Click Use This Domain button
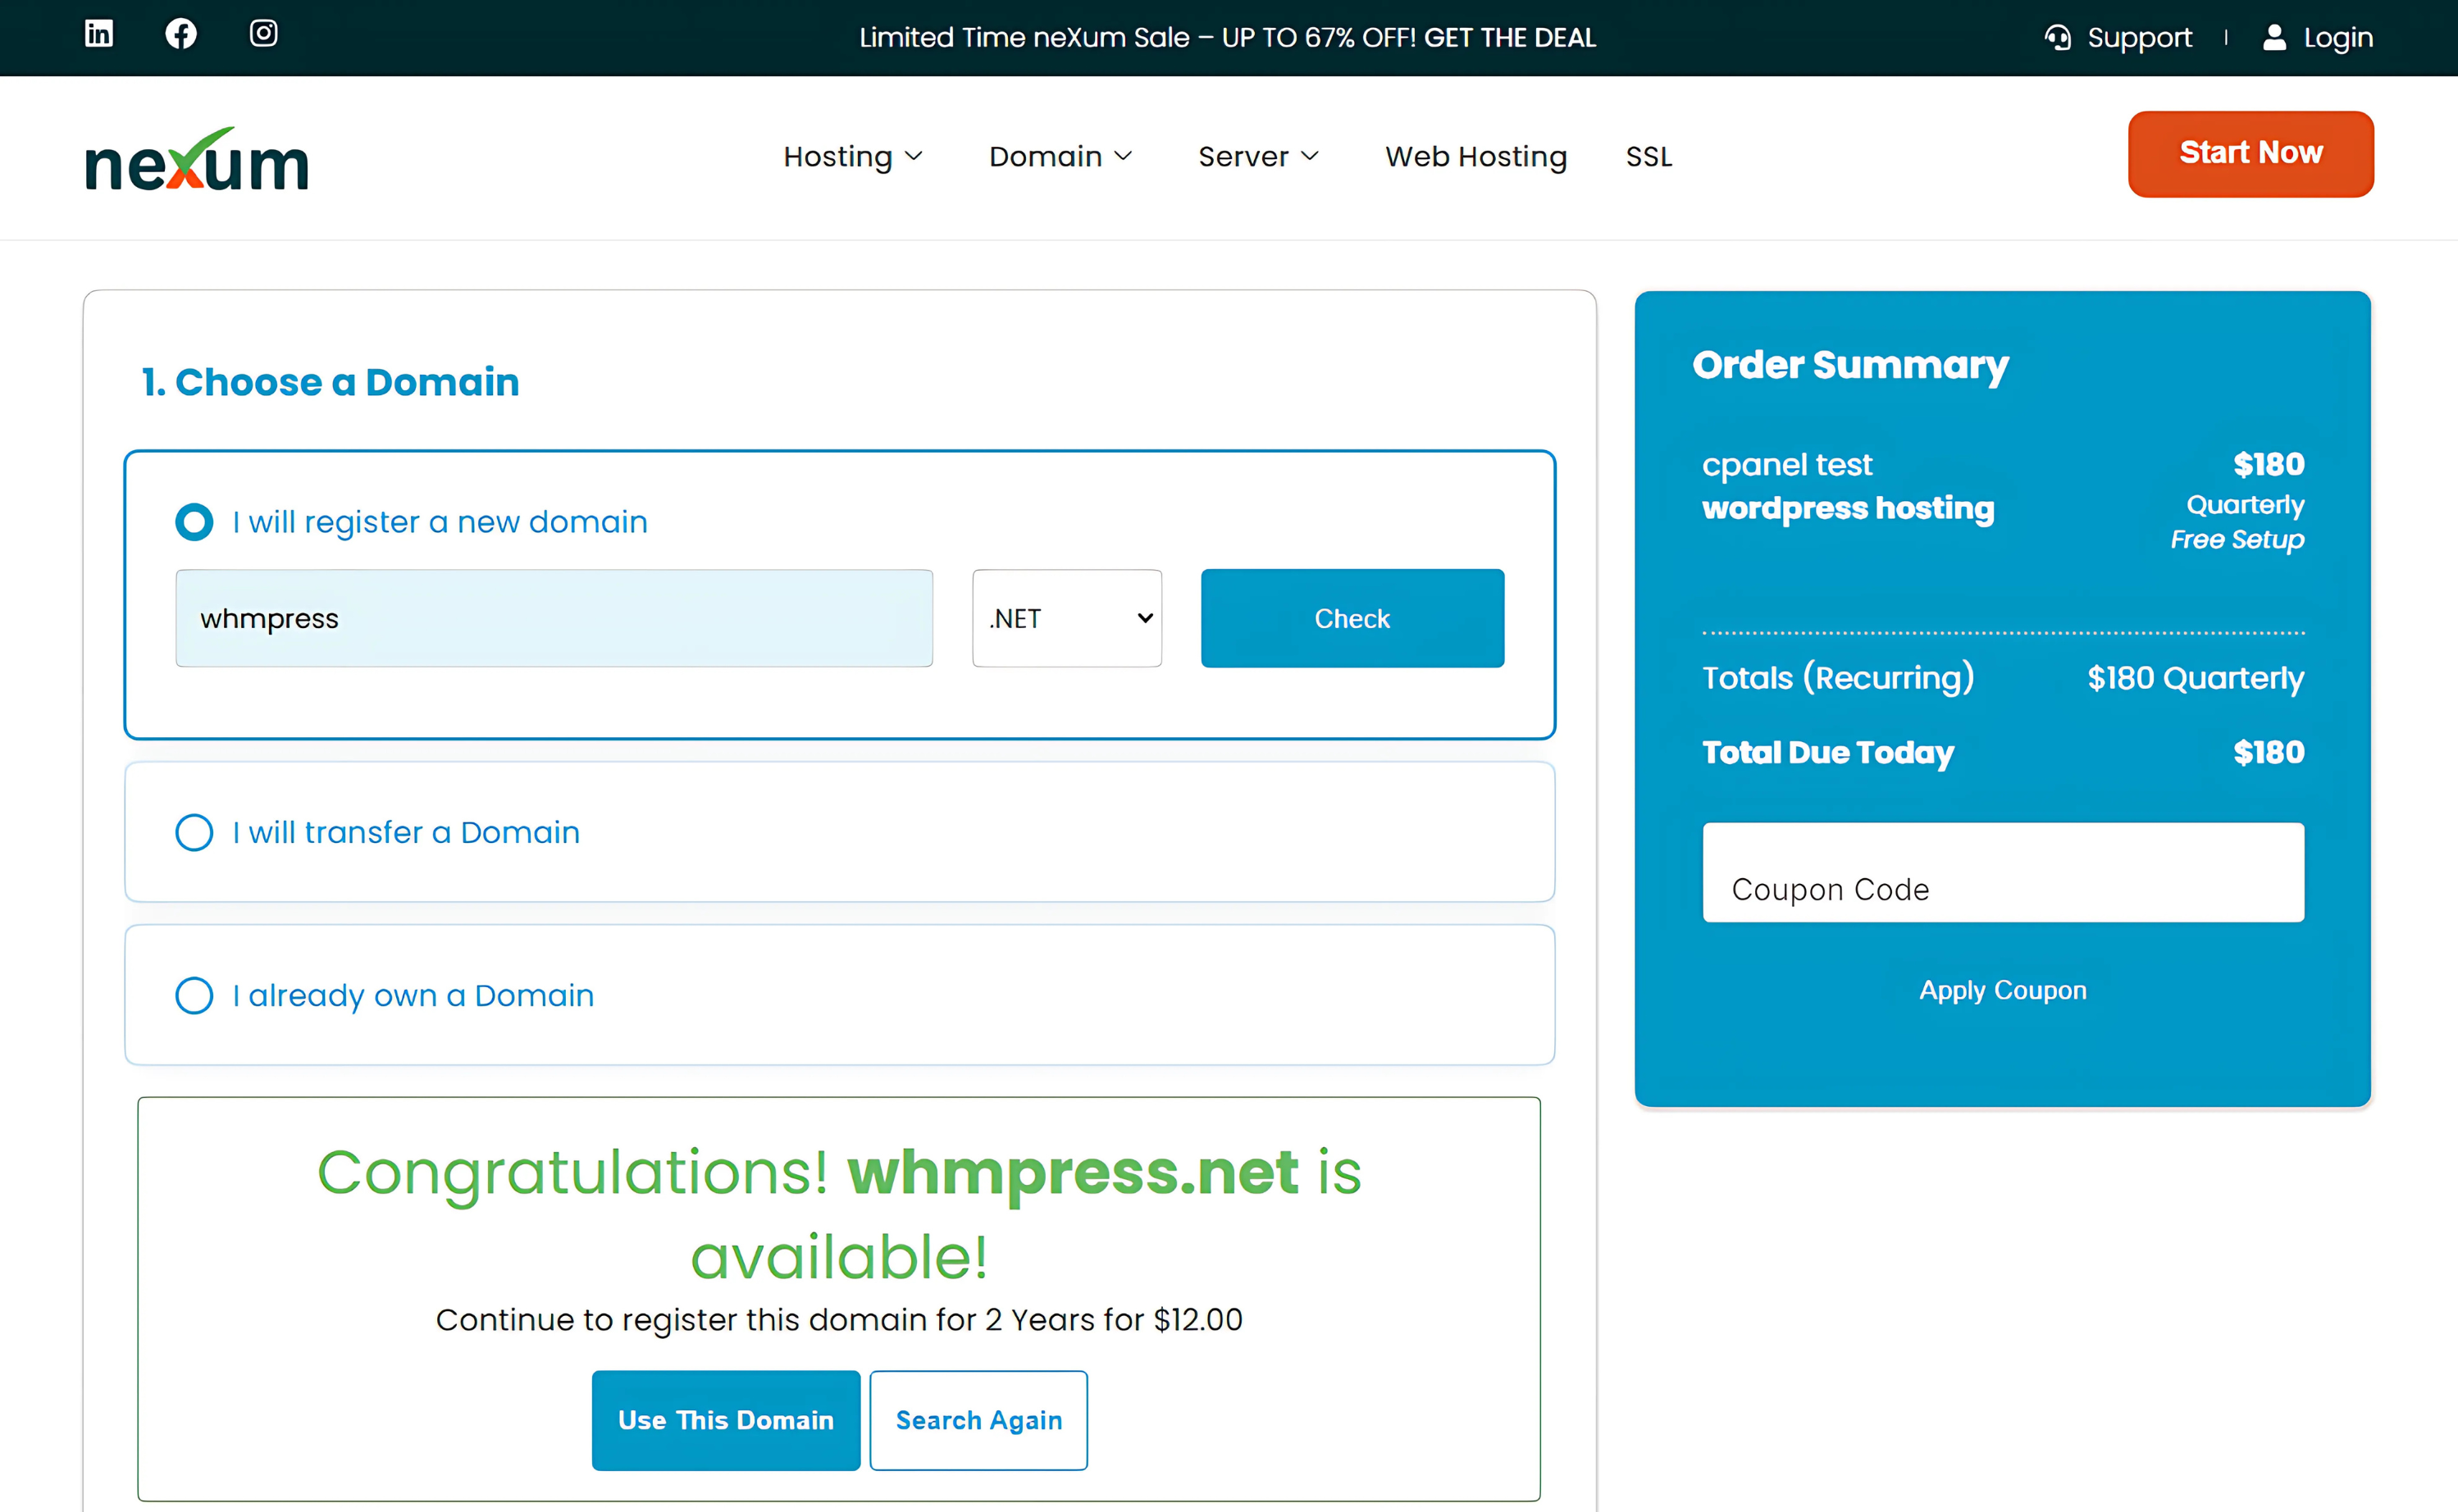Screen dimensions: 2458x1512 [726, 1420]
